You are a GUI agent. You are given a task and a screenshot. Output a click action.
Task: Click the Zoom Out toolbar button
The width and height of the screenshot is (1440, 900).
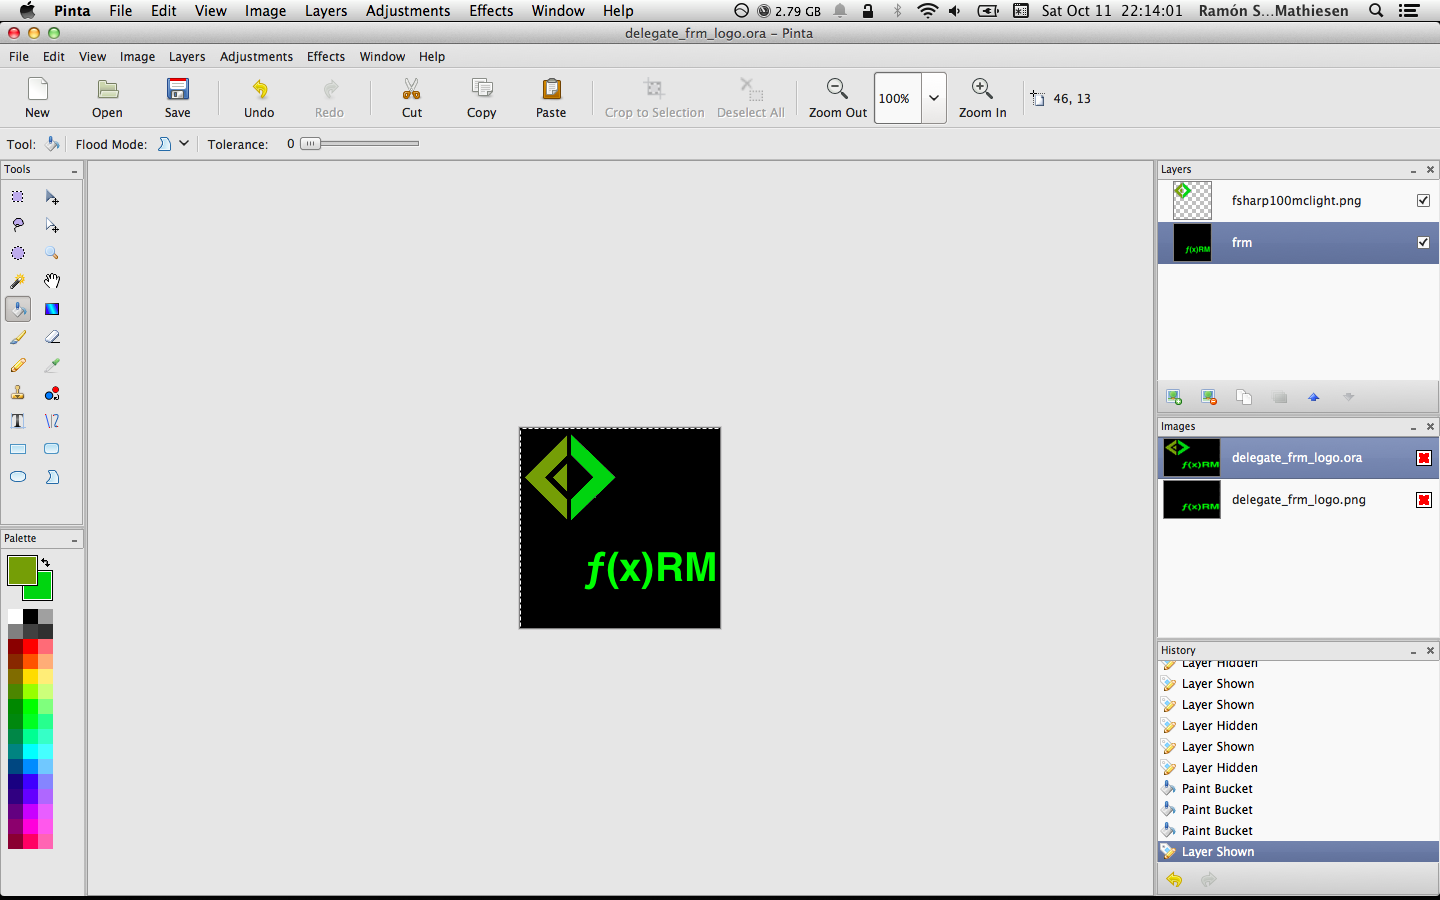(x=838, y=98)
